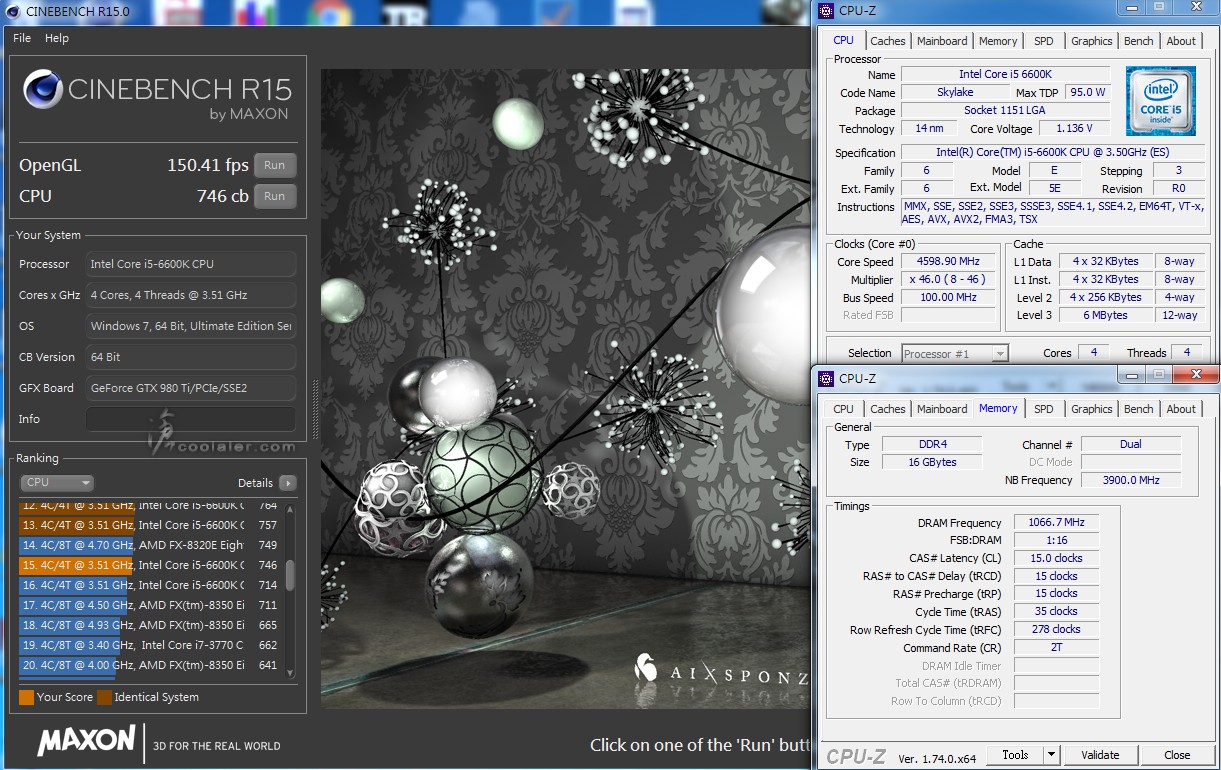Select ranking row 13 scoring 757

tap(150, 525)
